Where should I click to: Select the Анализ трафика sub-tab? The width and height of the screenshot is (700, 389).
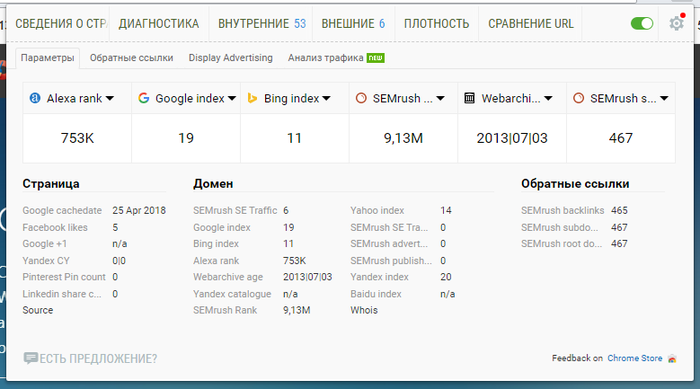336,58
